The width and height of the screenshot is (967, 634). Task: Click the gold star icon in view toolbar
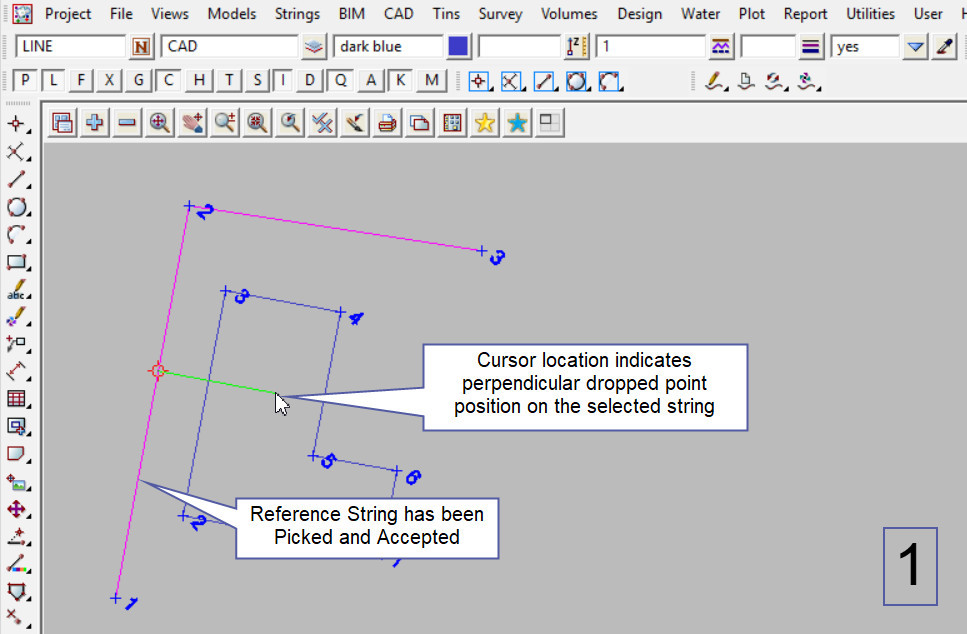pyautogui.click(x=485, y=123)
